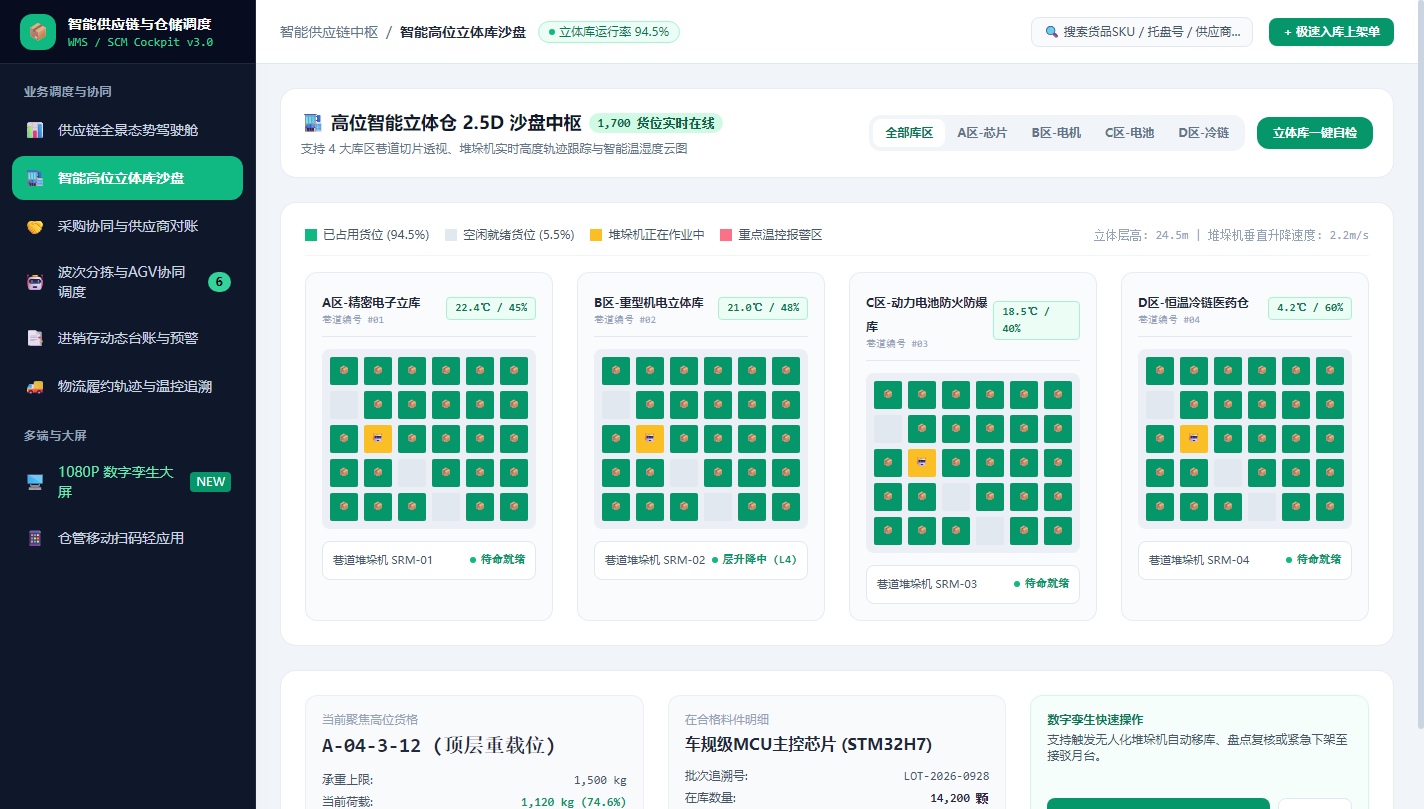Click the 巷道堆垛机 SRM-03 label

pyautogui.click(x=927, y=584)
